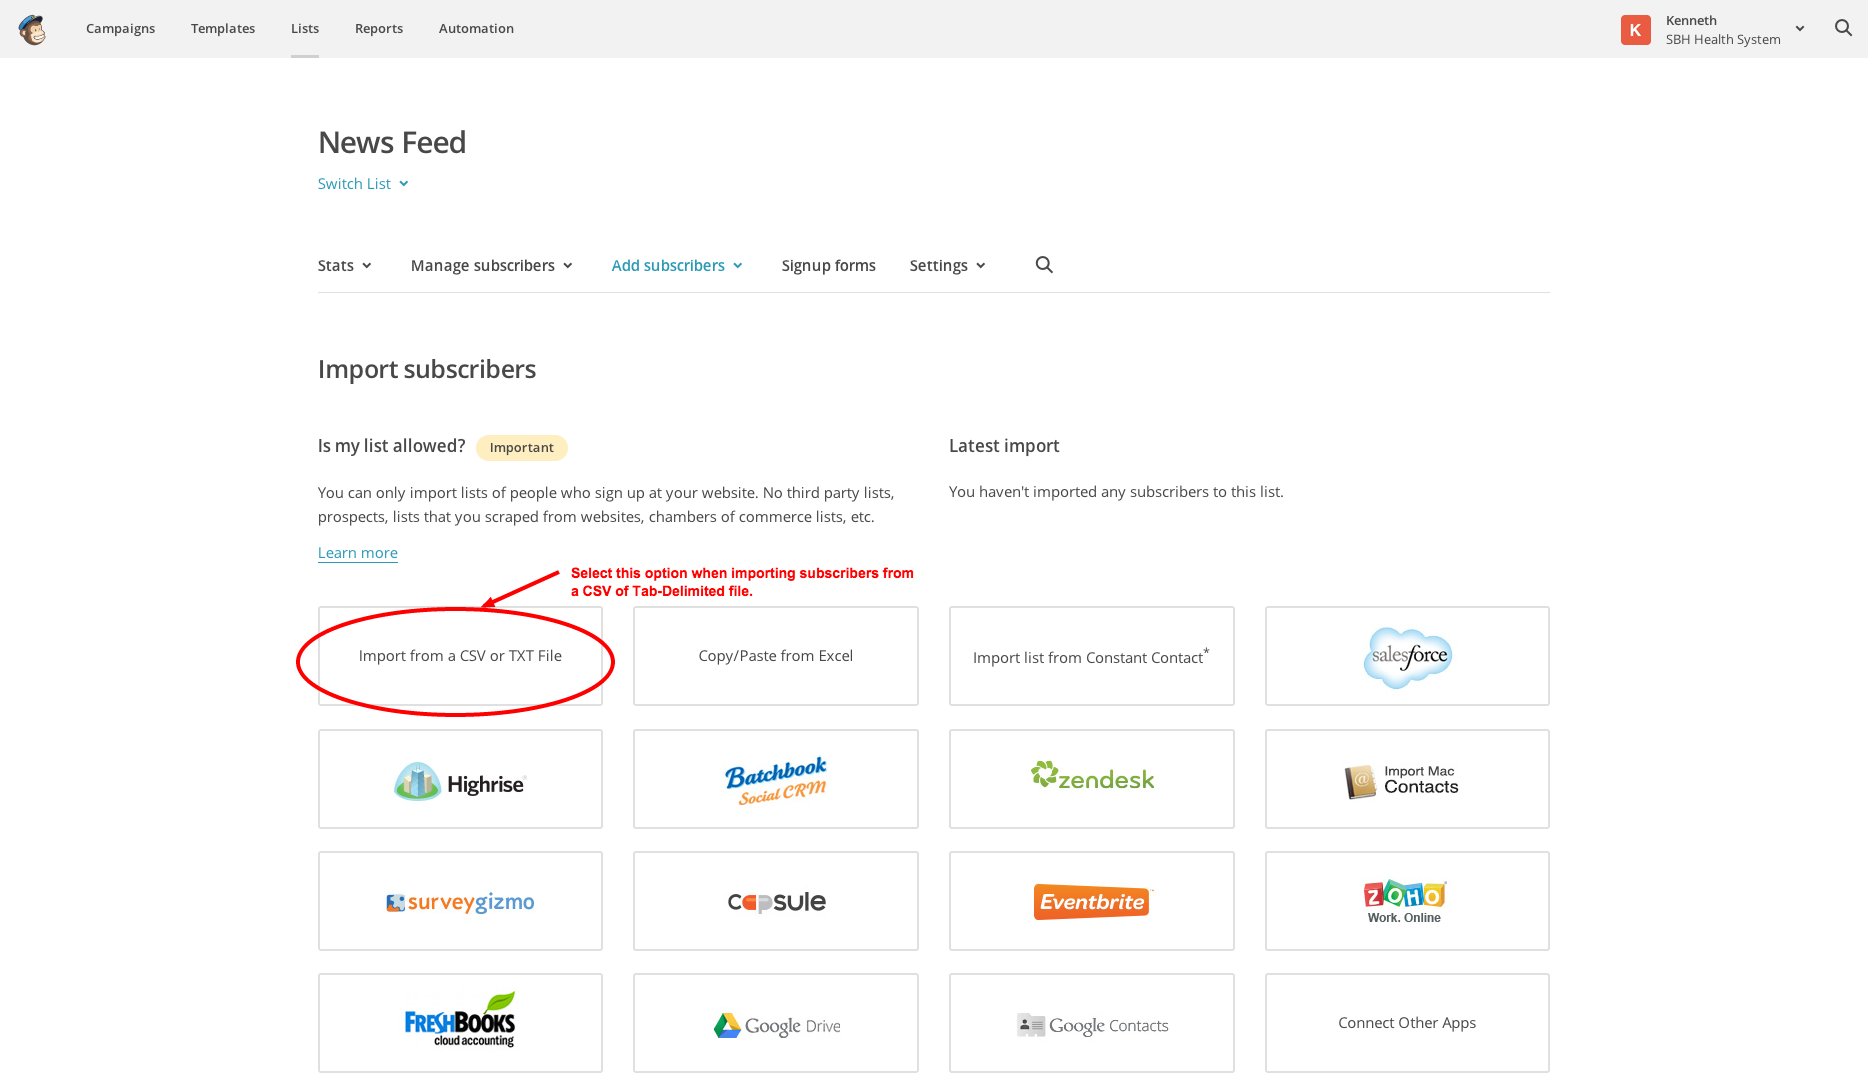
Task: Open the Signup forms tab
Action: pyautogui.click(x=828, y=266)
